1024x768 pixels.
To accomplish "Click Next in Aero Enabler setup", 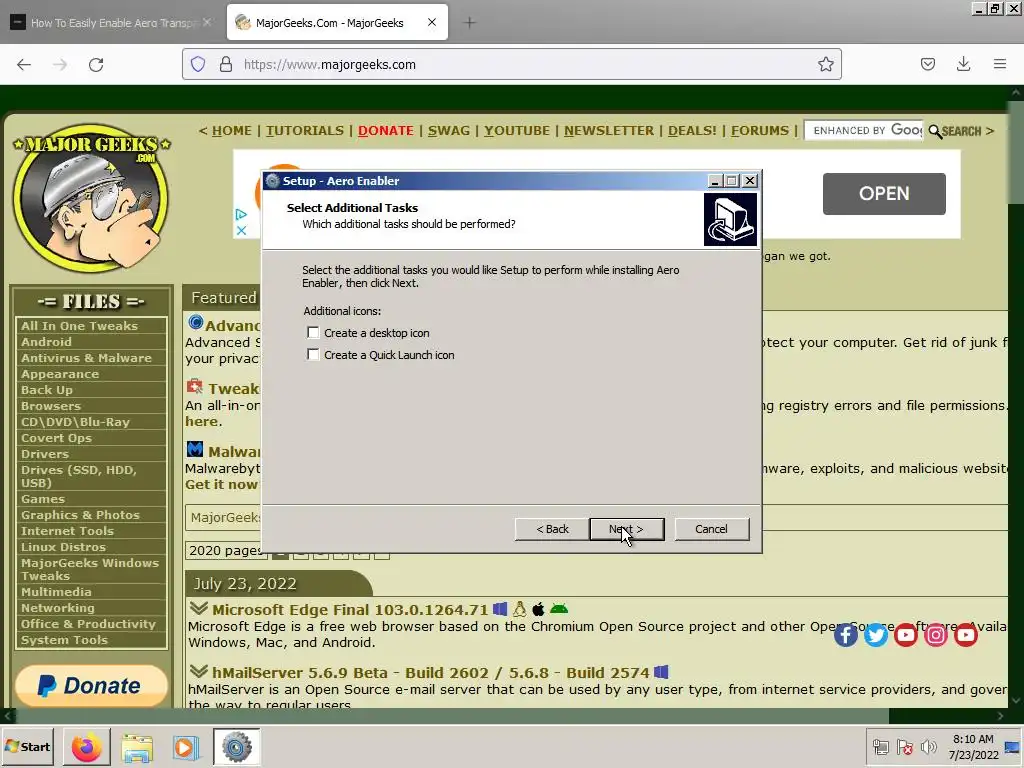I will click(x=626, y=529).
